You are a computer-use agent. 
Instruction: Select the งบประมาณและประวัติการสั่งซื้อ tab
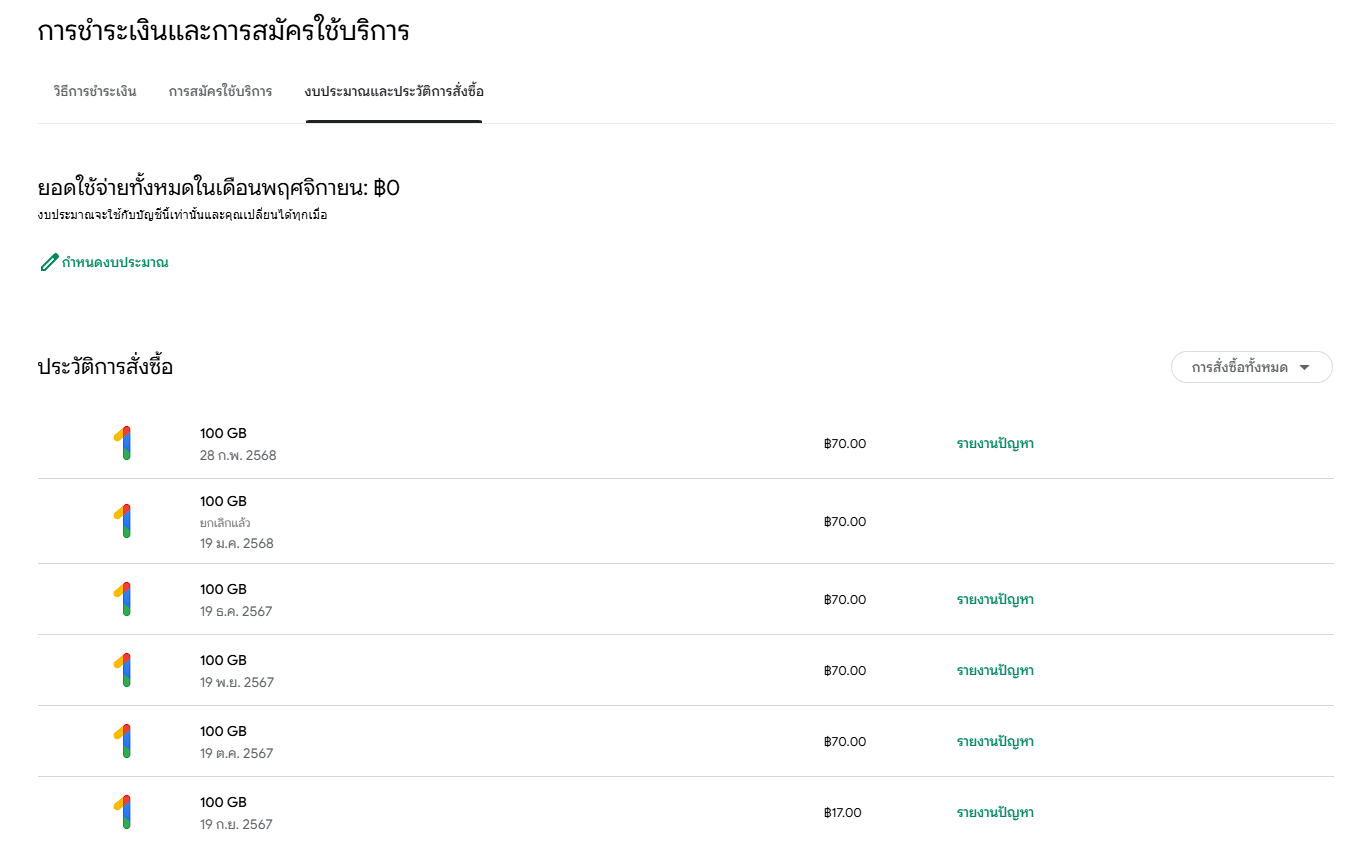[394, 92]
